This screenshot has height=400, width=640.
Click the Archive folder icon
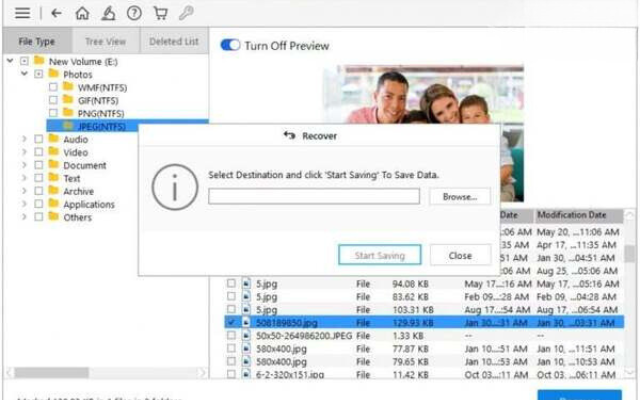click(x=53, y=191)
